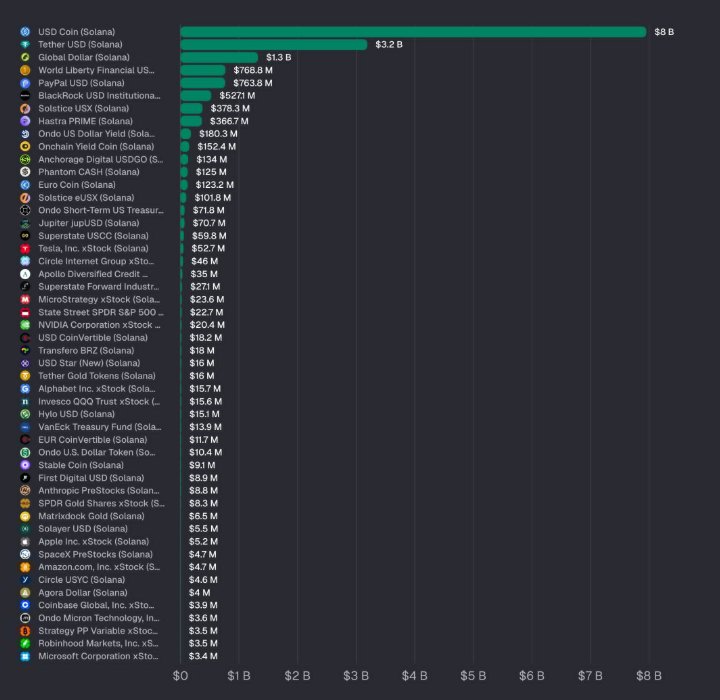Click the Apple Inc. xStock icon
720x700 pixels.
point(25,542)
